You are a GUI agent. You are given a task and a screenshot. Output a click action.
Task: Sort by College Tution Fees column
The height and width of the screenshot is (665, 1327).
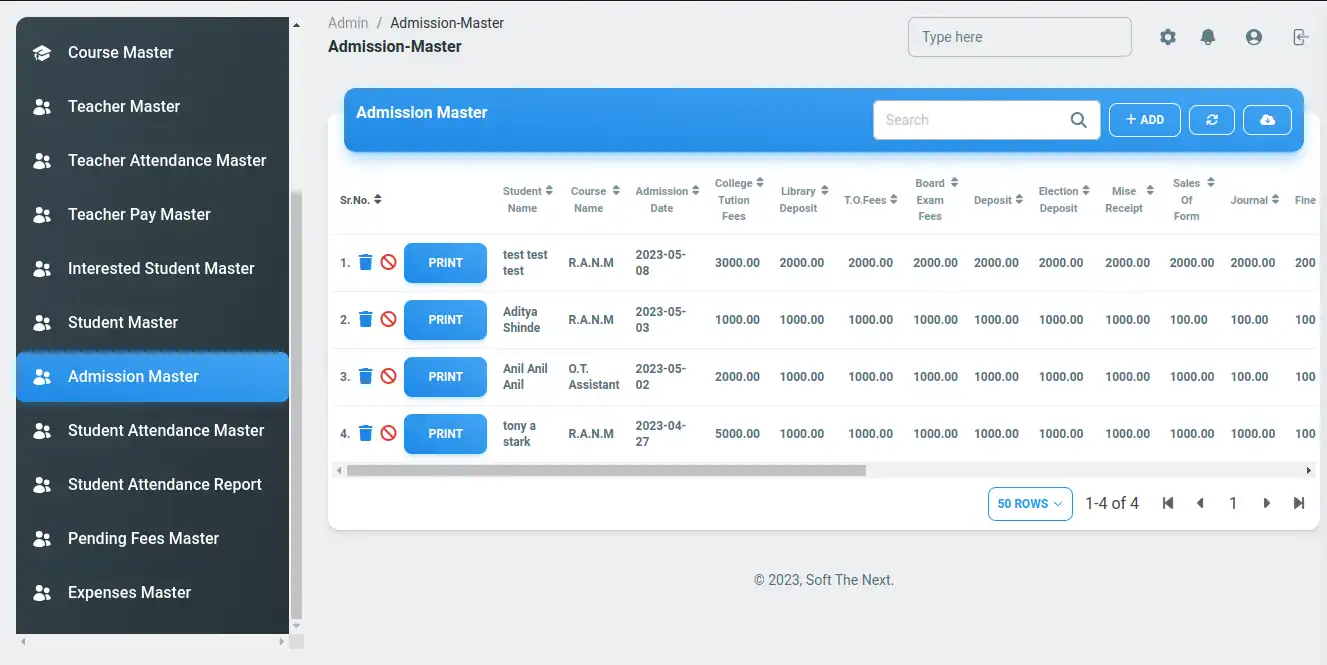(x=739, y=200)
